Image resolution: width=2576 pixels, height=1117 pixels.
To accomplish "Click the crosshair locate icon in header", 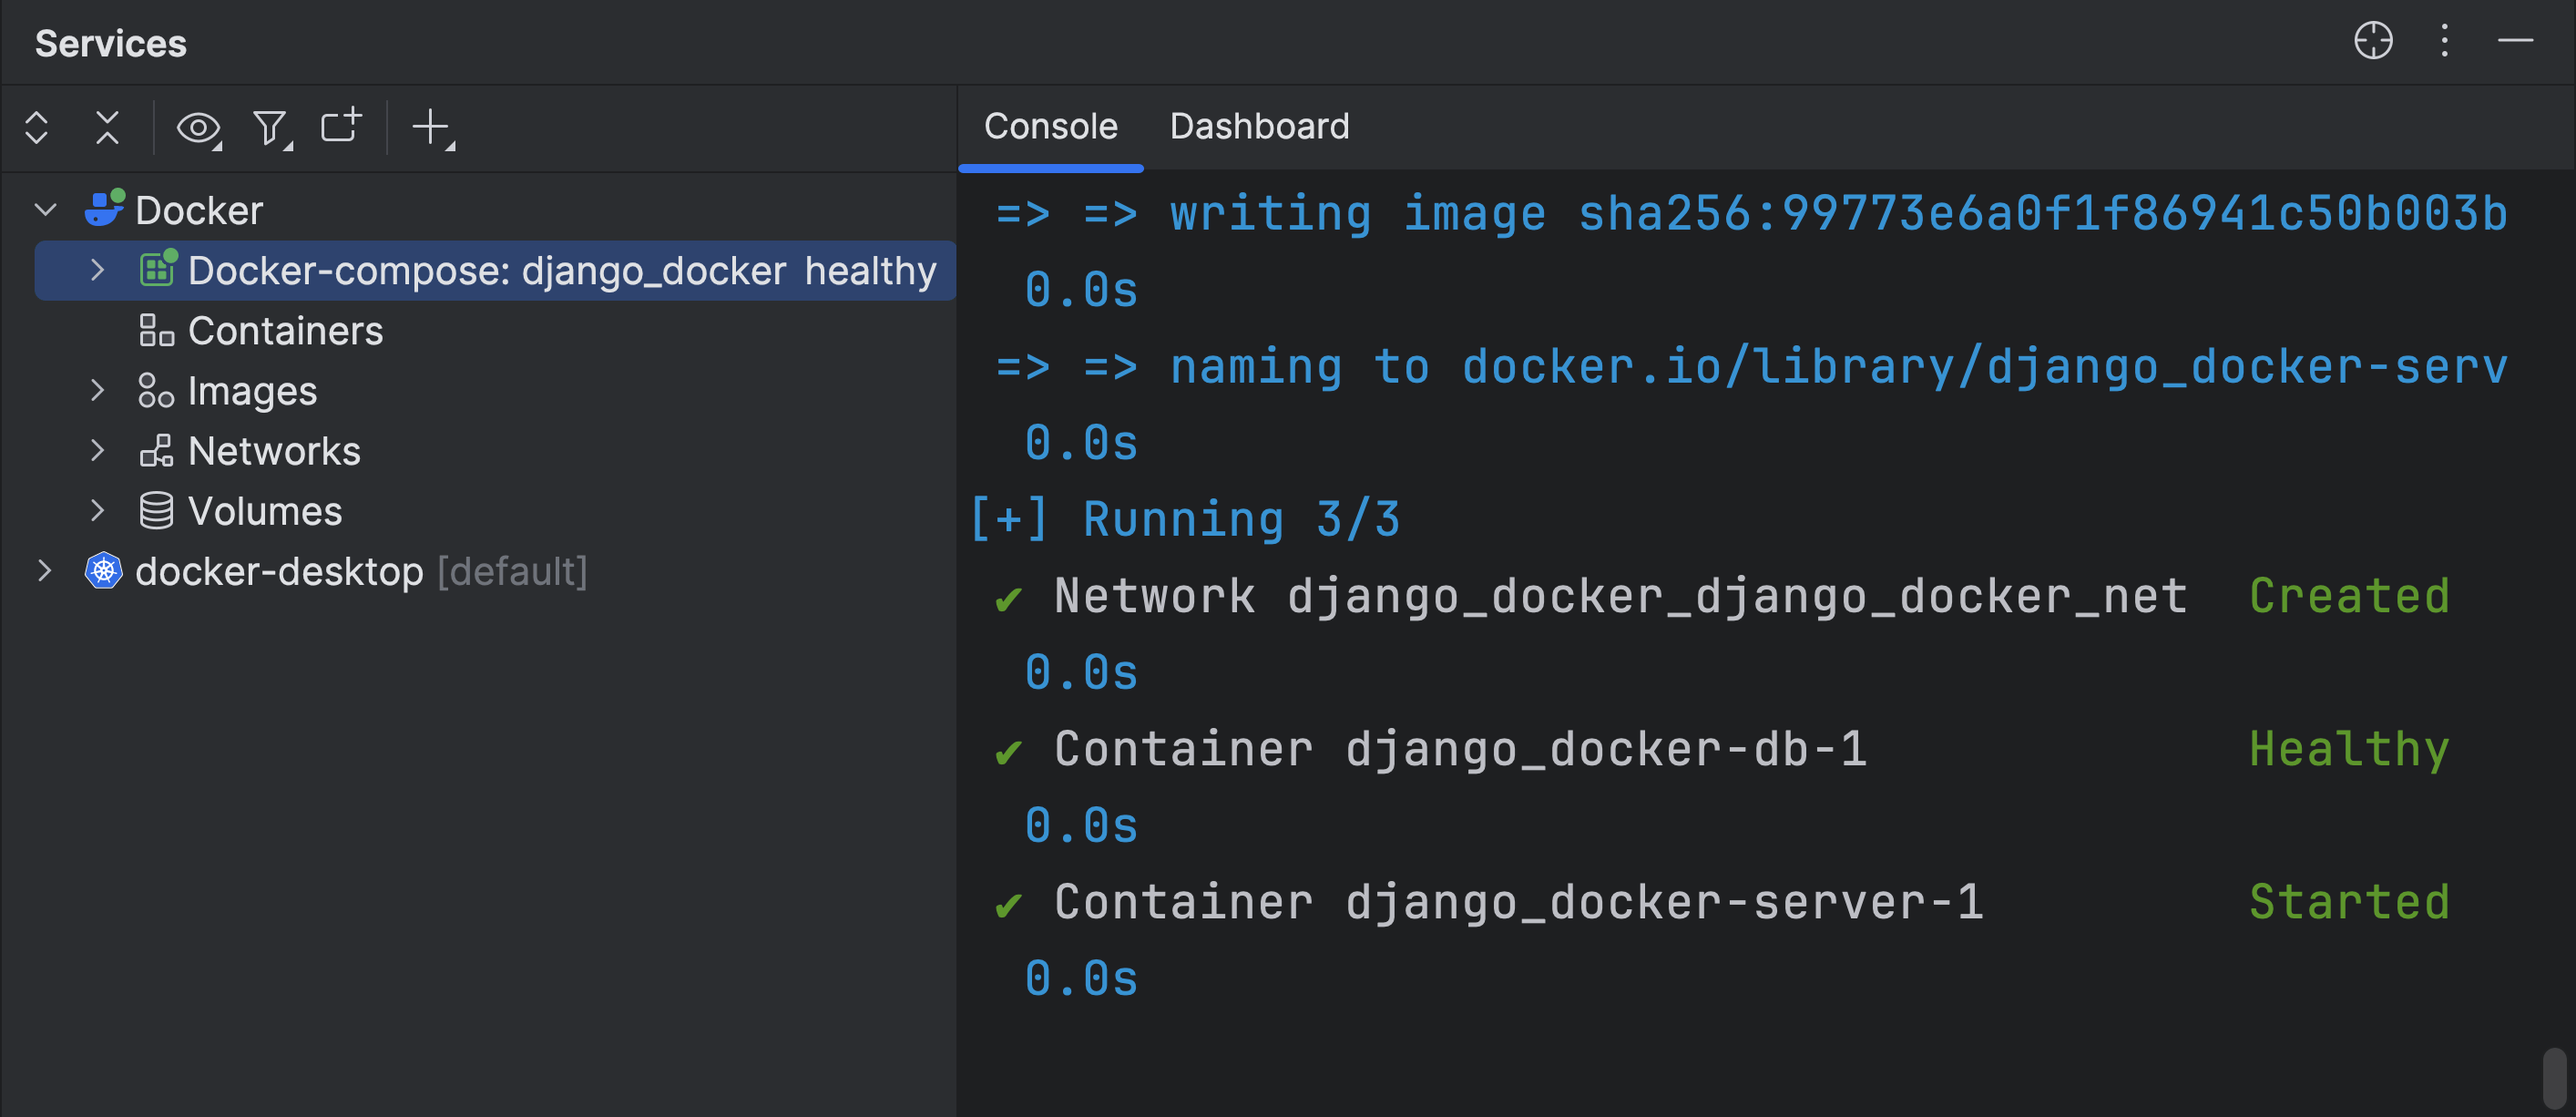I will pos(2373,42).
